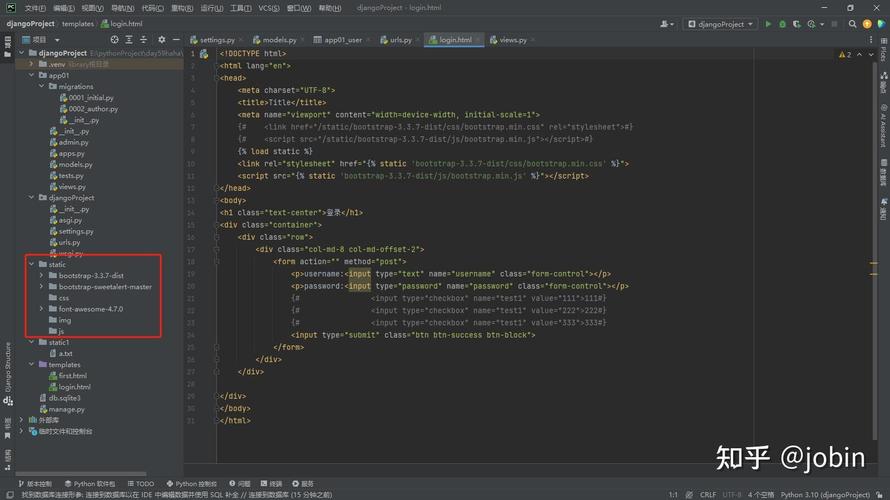The width and height of the screenshot is (890, 500).
Task: Click the Debug bug icon
Action: (x=782, y=24)
